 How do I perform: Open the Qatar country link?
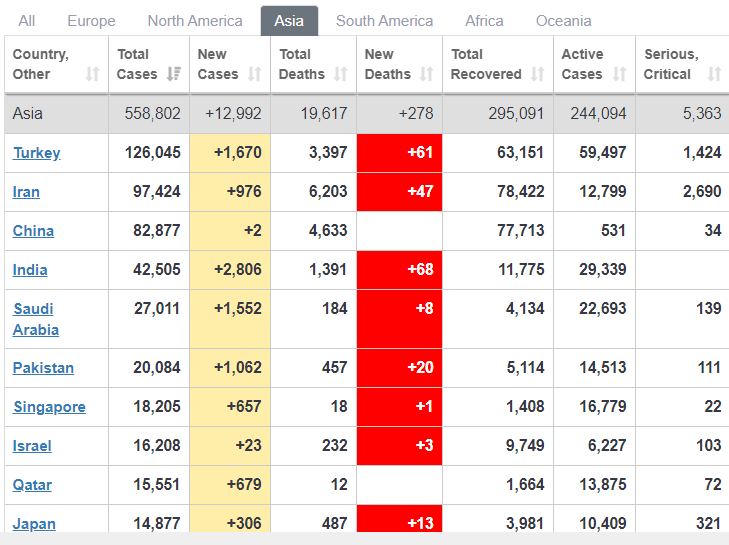32,485
